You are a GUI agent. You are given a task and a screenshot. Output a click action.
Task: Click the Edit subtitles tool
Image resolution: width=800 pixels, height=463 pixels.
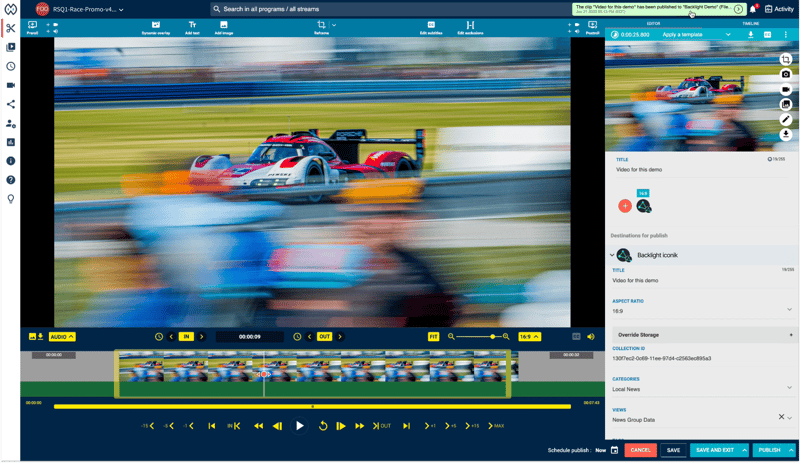[x=431, y=28]
